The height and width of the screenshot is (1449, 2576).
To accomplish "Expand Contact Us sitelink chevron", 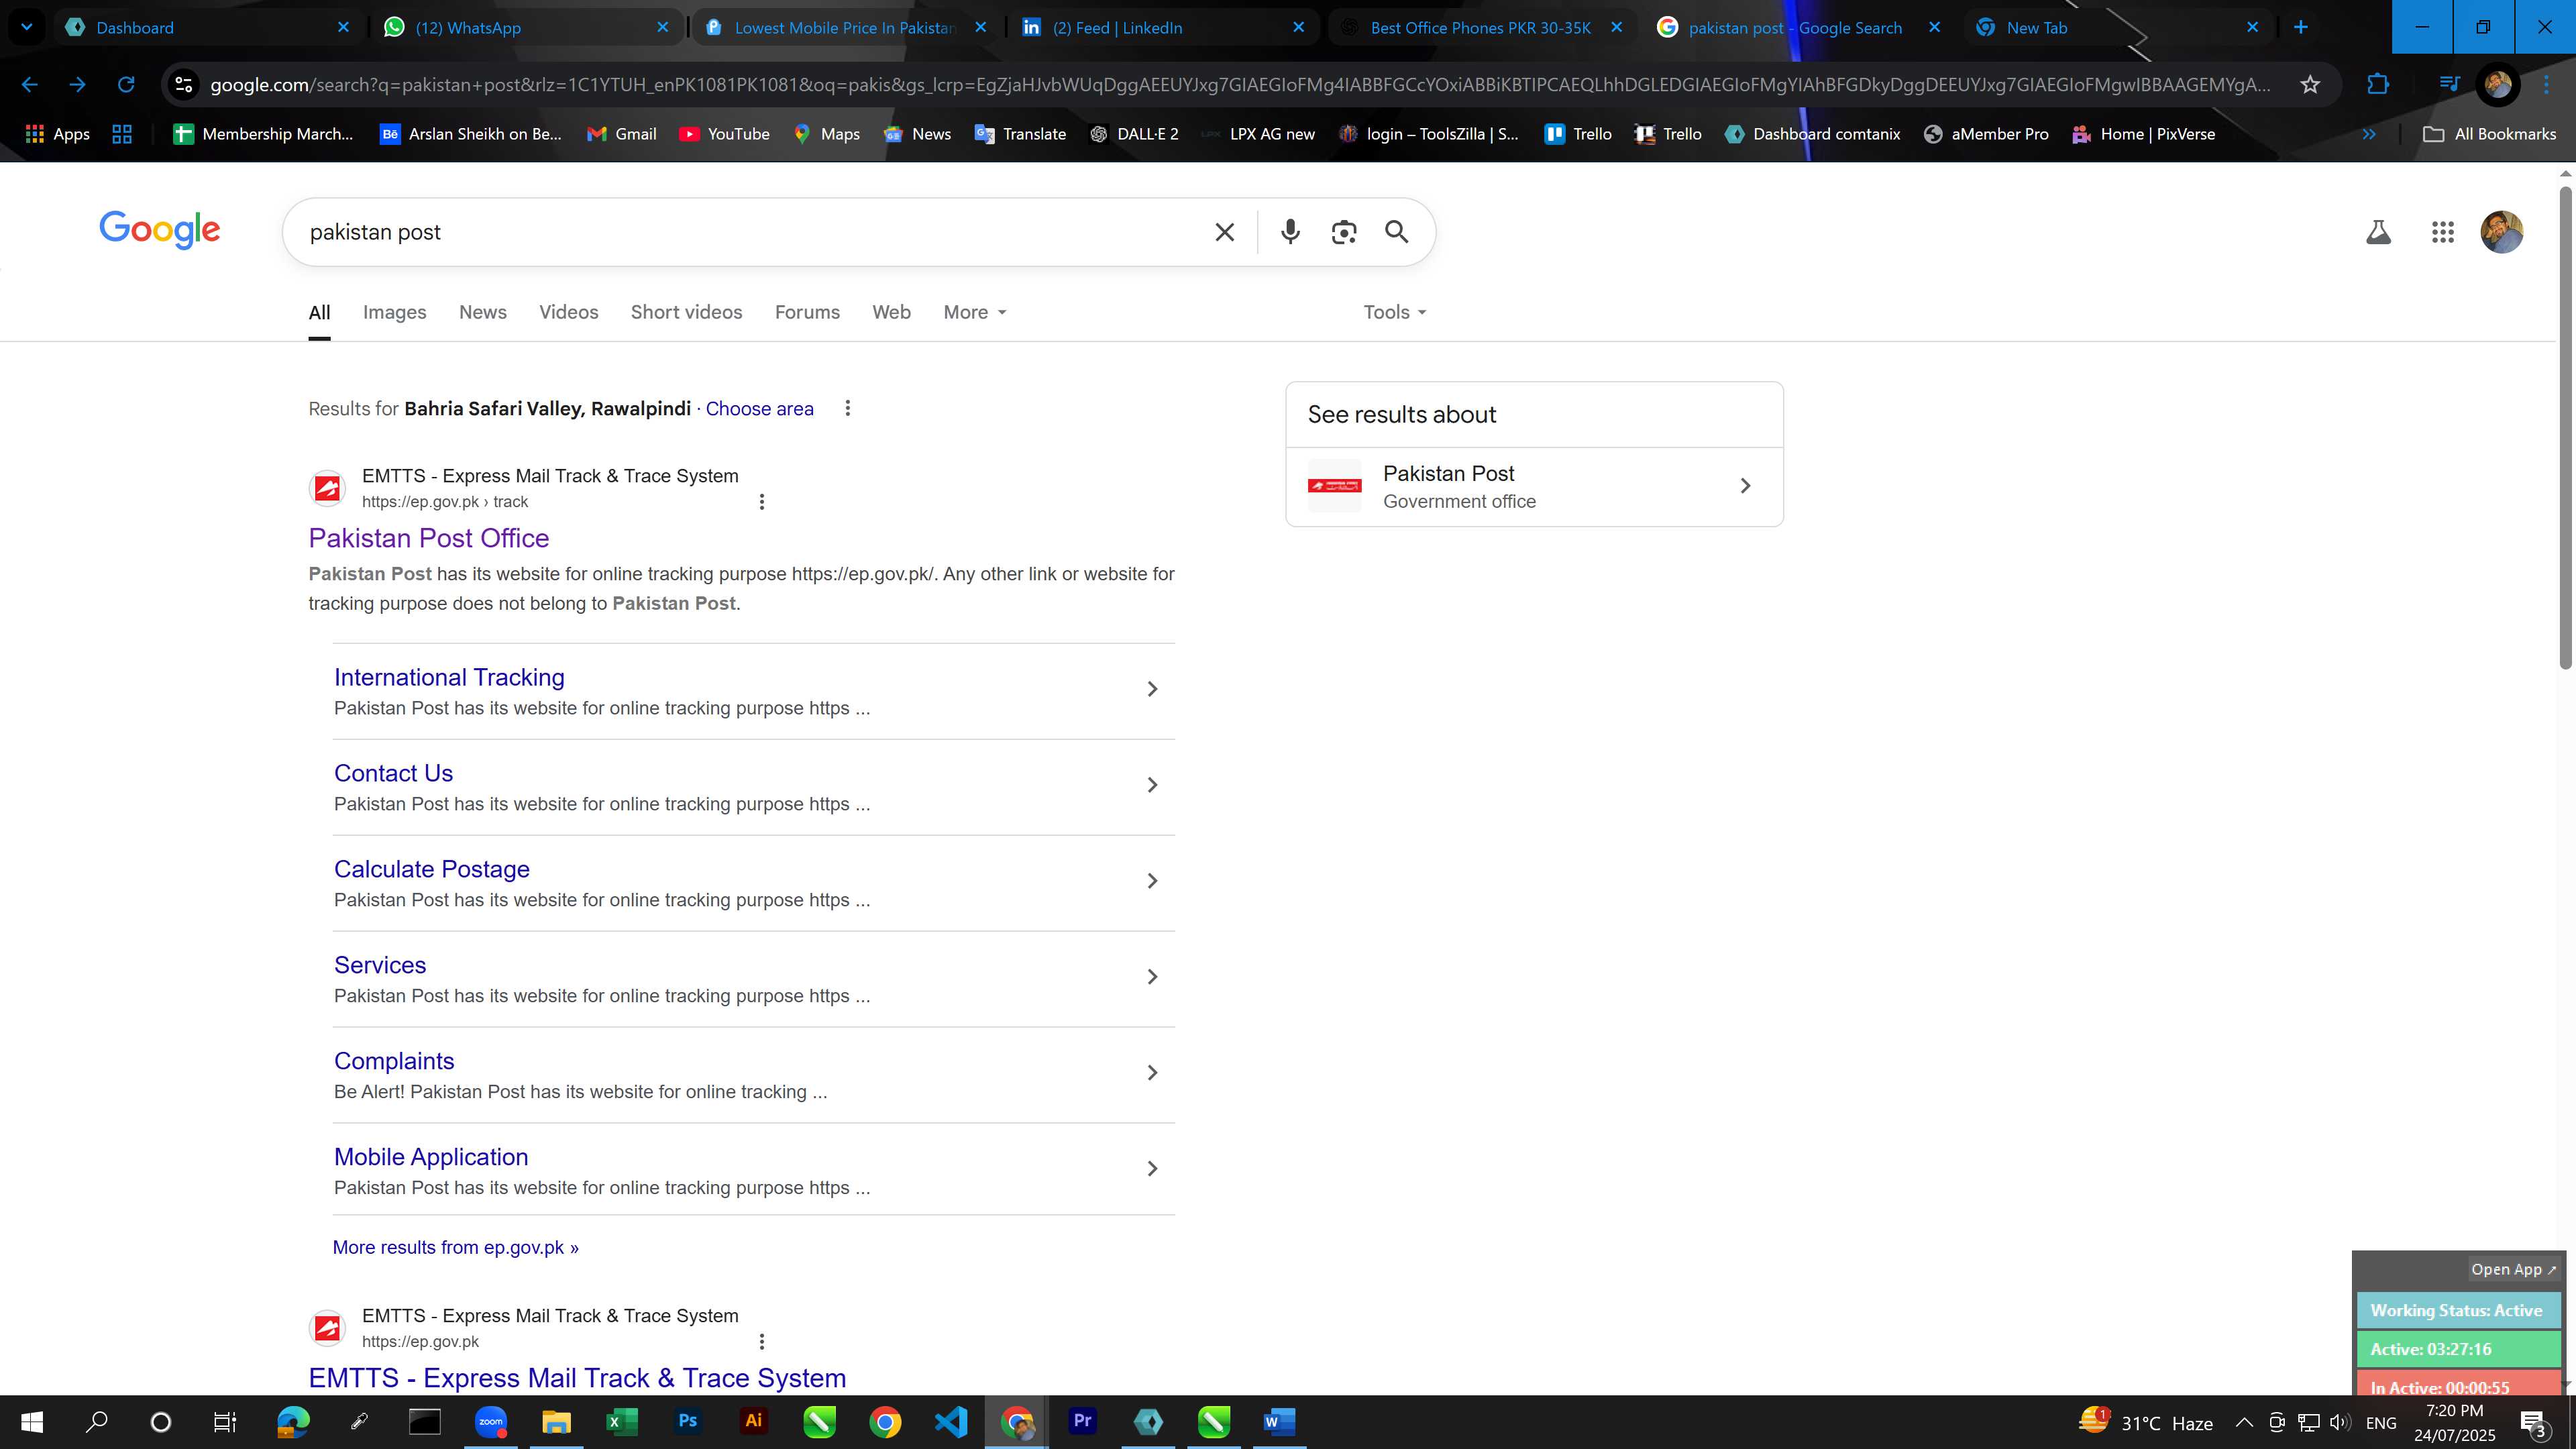I will pyautogui.click(x=1152, y=785).
